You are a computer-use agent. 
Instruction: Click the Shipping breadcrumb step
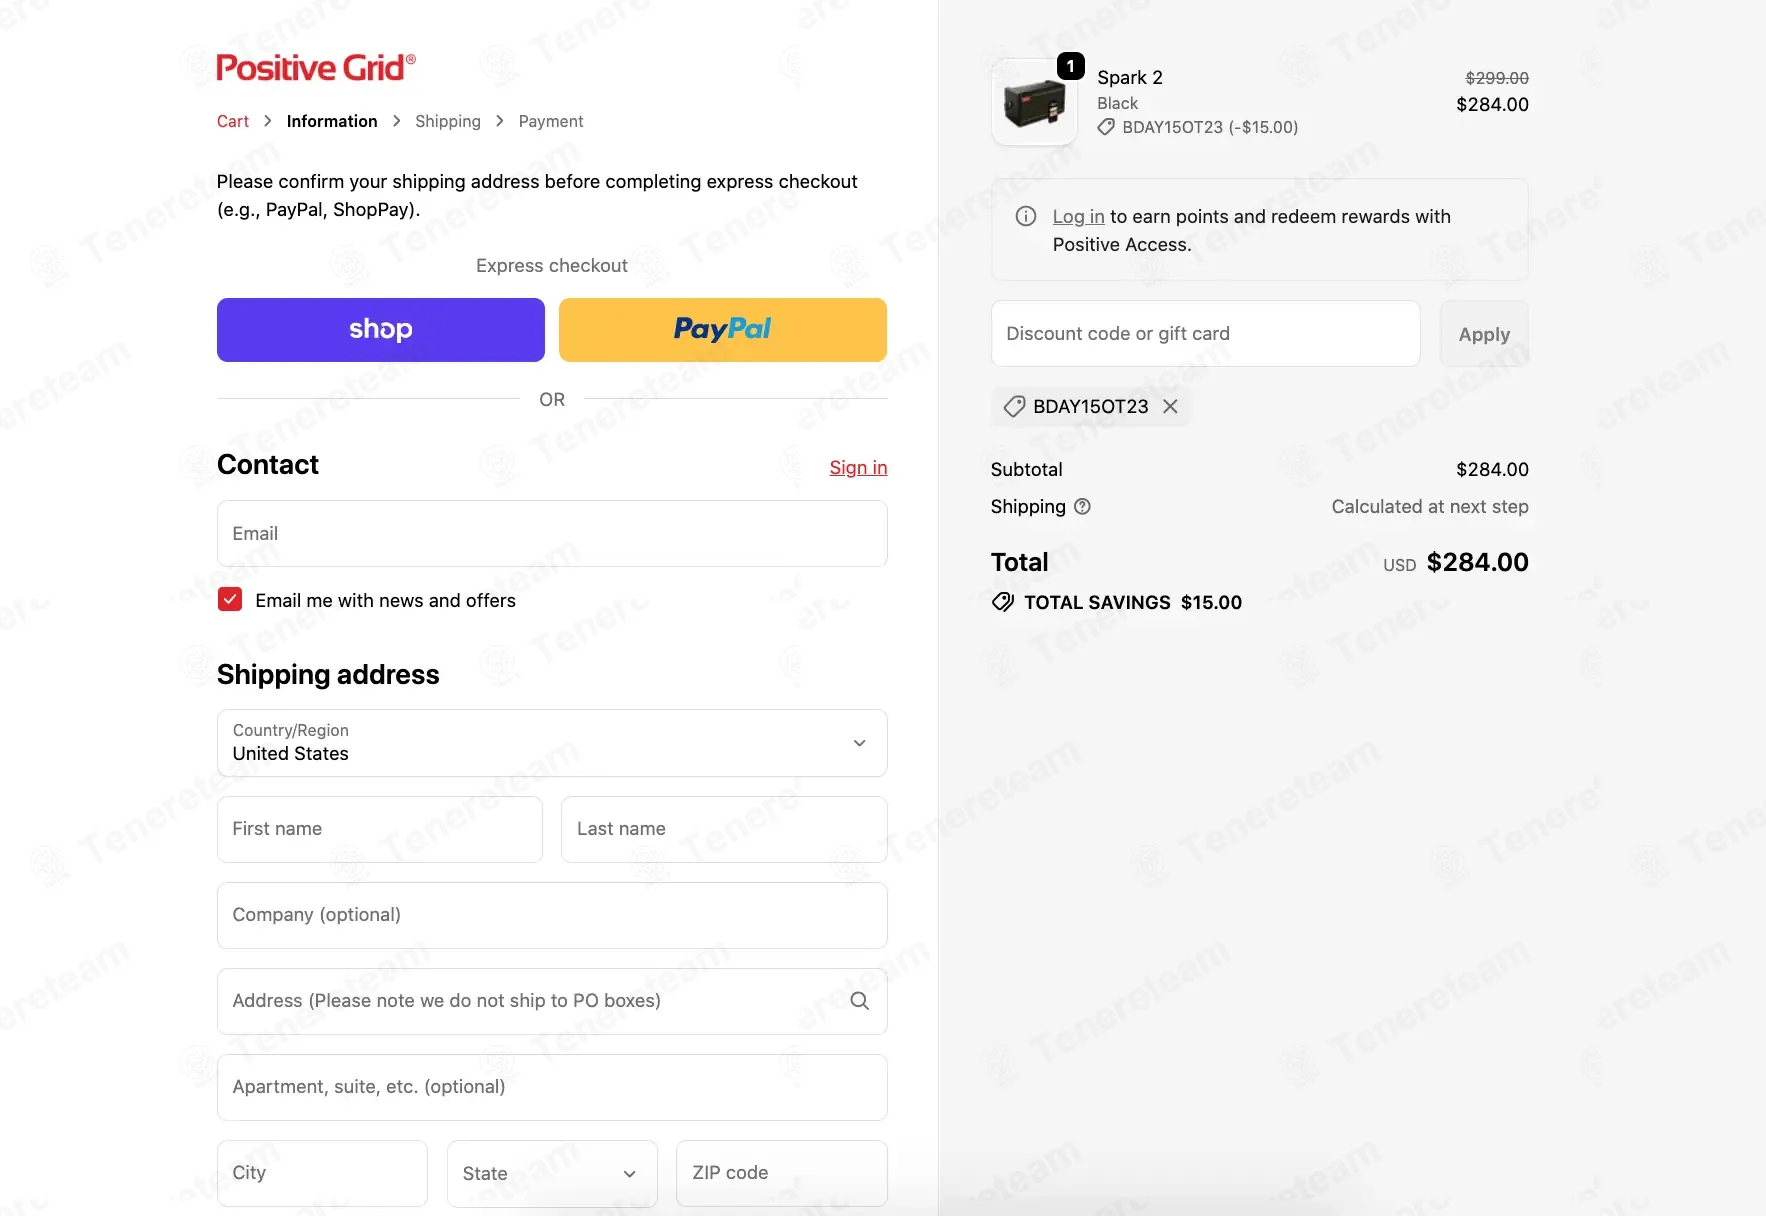tap(448, 121)
